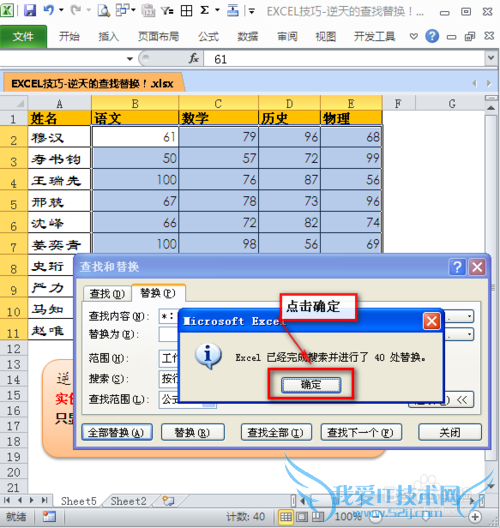Click the help question icon in Find and Replace dialog

pyautogui.click(x=458, y=267)
